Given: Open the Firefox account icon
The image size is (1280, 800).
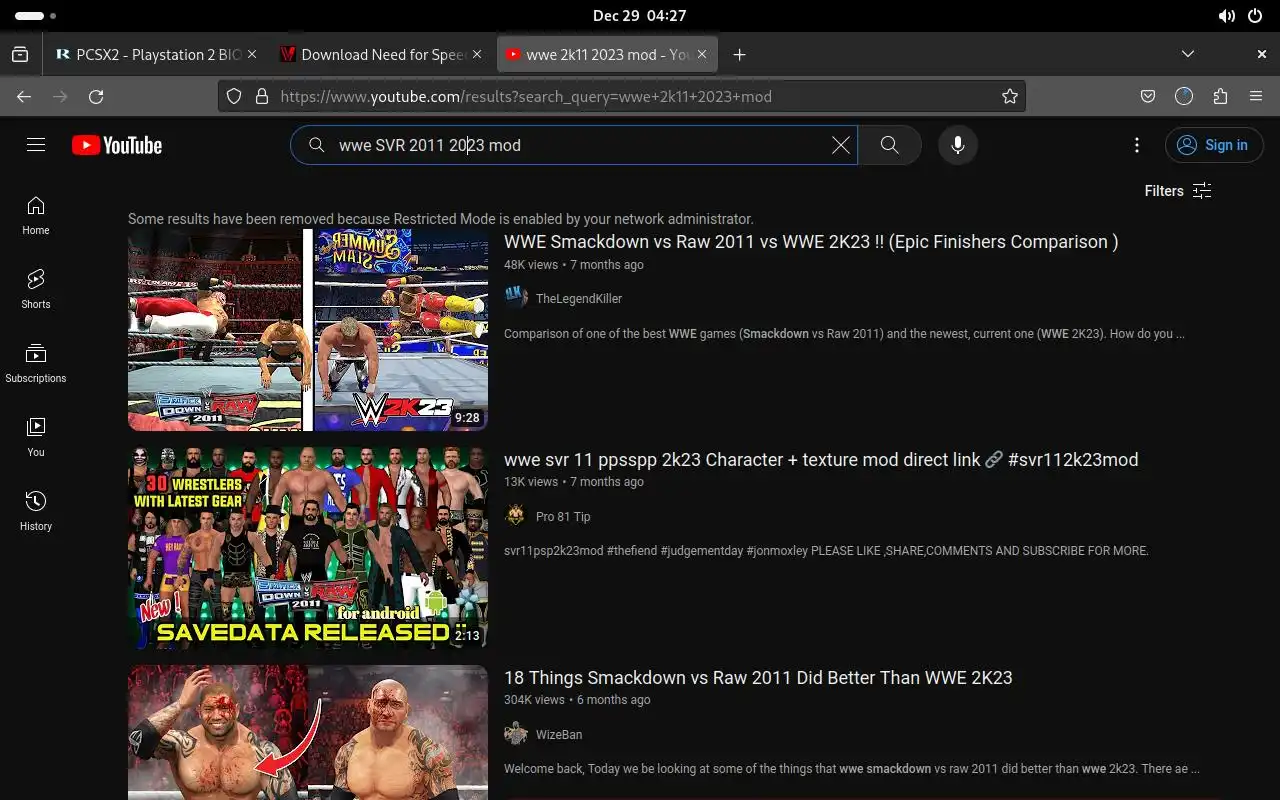Looking at the screenshot, I should pos(1184,97).
